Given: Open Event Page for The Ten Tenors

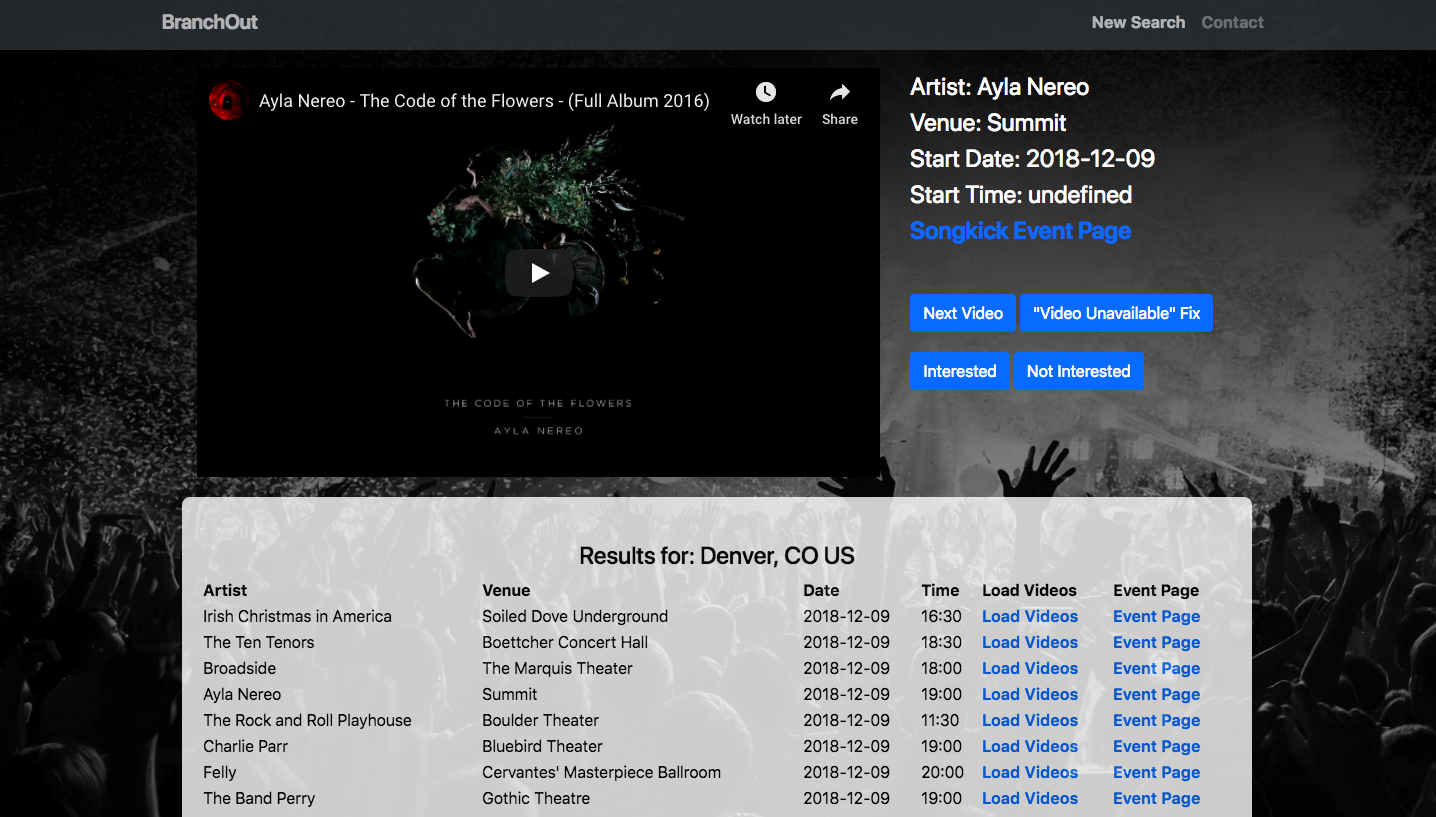Looking at the screenshot, I should (x=1157, y=642).
